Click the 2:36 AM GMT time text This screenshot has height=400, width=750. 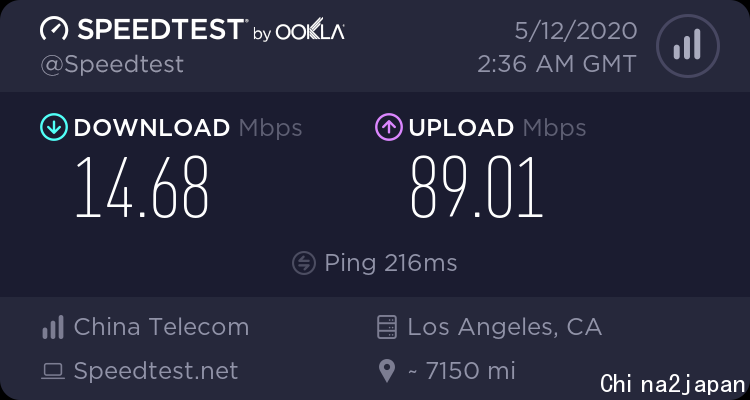coord(557,64)
